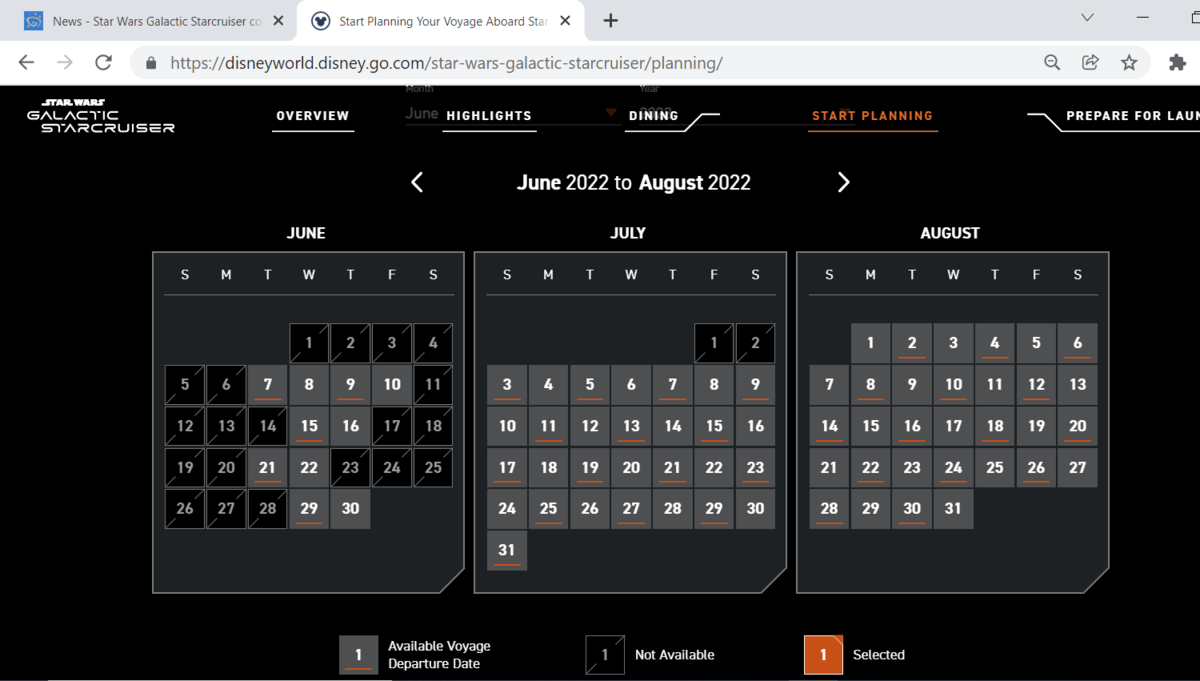Image resolution: width=1200 pixels, height=681 pixels.
Task: Bookmark this page with star icon
Action: pos(1129,62)
